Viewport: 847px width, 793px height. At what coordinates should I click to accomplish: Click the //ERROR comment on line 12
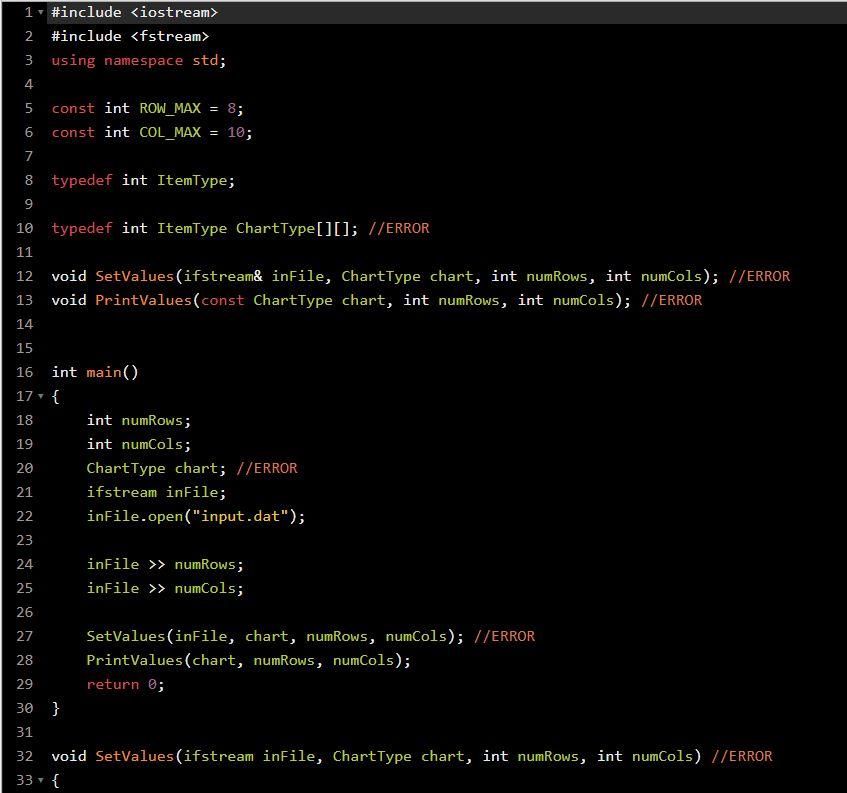tap(759, 276)
